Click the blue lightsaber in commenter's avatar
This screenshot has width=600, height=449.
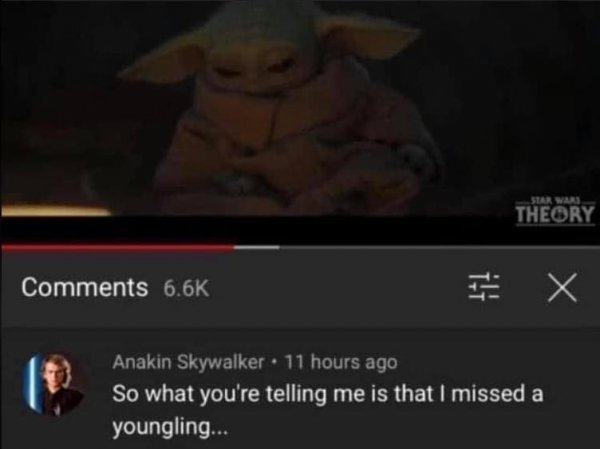pyautogui.click(x=32, y=384)
